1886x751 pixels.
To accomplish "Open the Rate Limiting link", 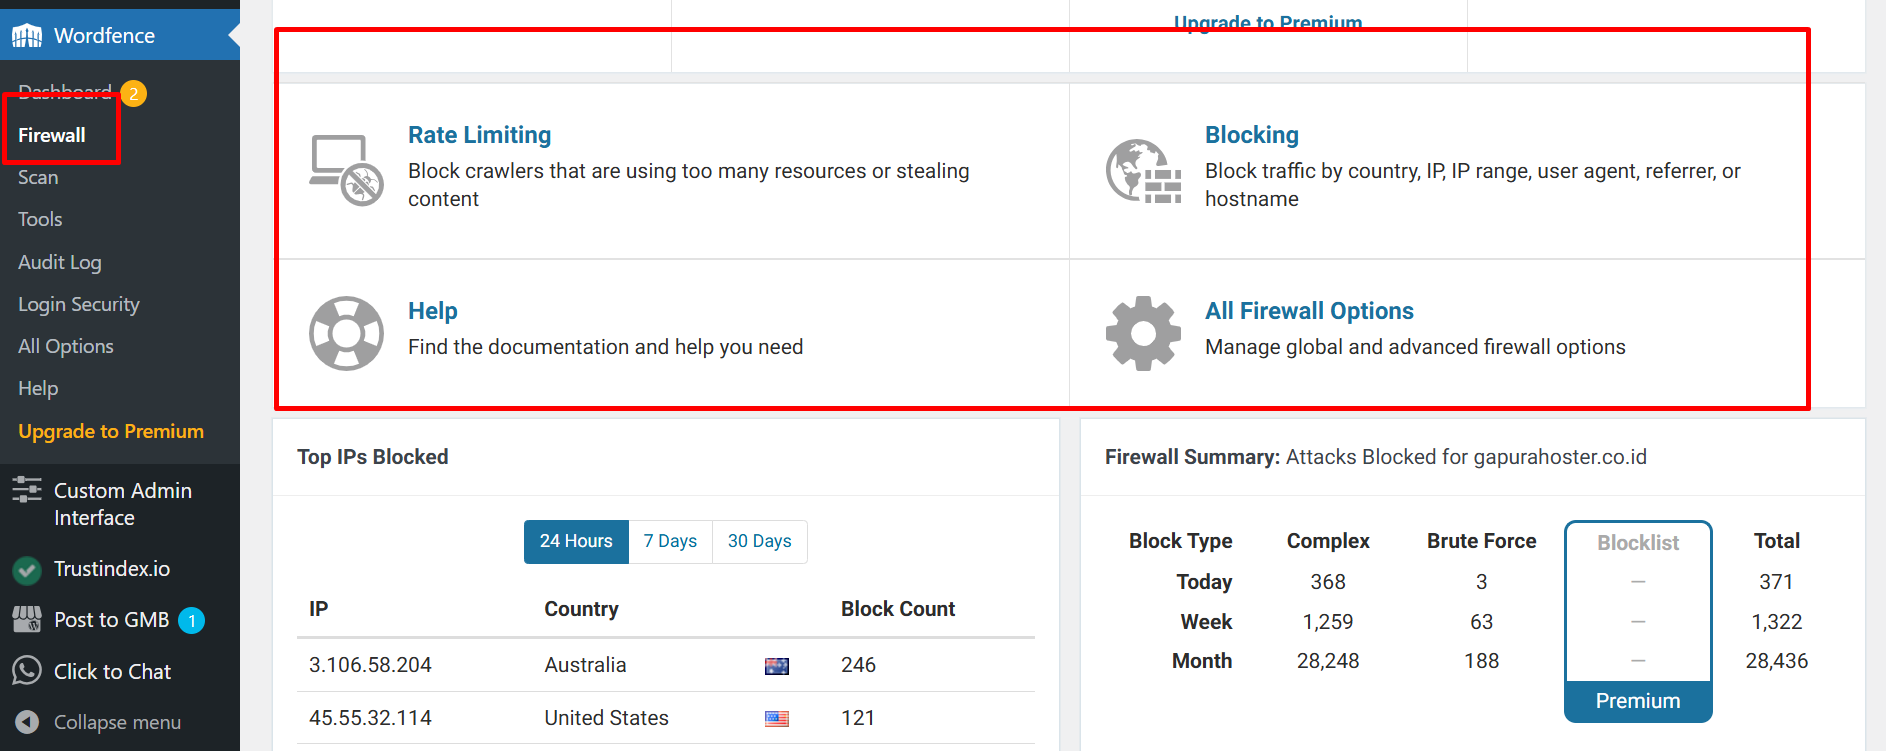I will click(x=479, y=135).
